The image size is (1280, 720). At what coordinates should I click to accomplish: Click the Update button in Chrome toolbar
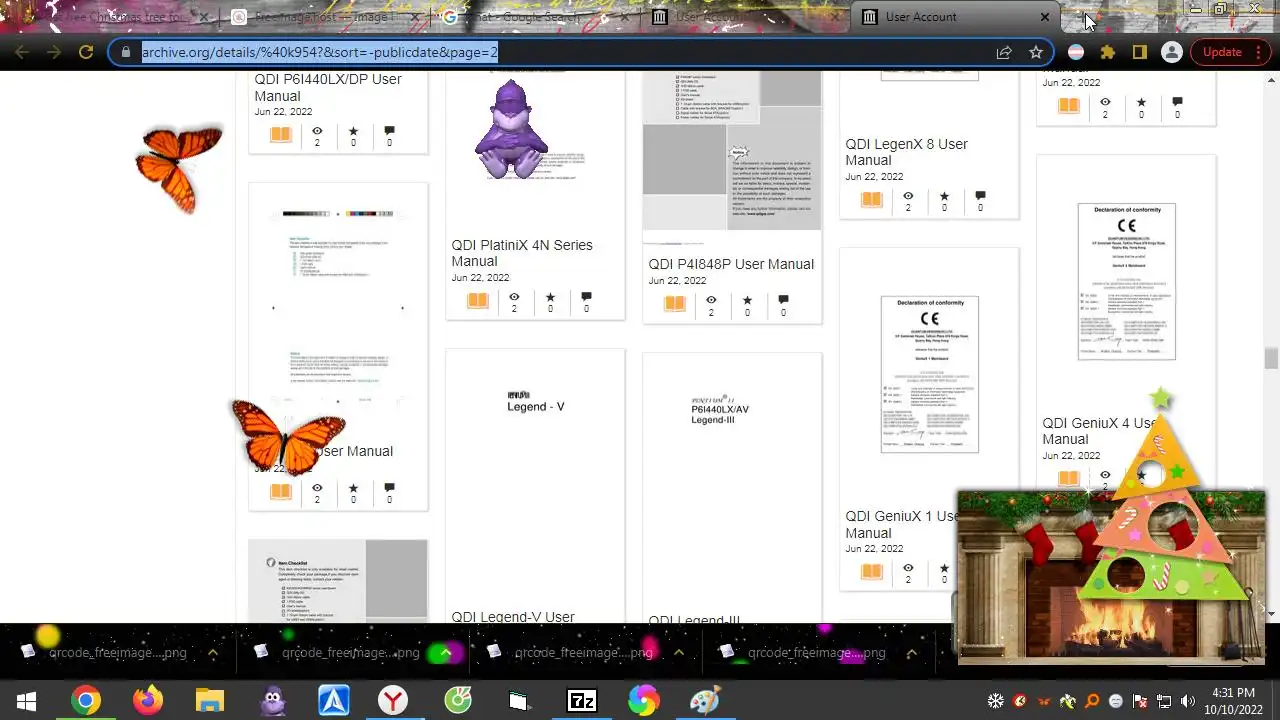click(x=1222, y=52)
